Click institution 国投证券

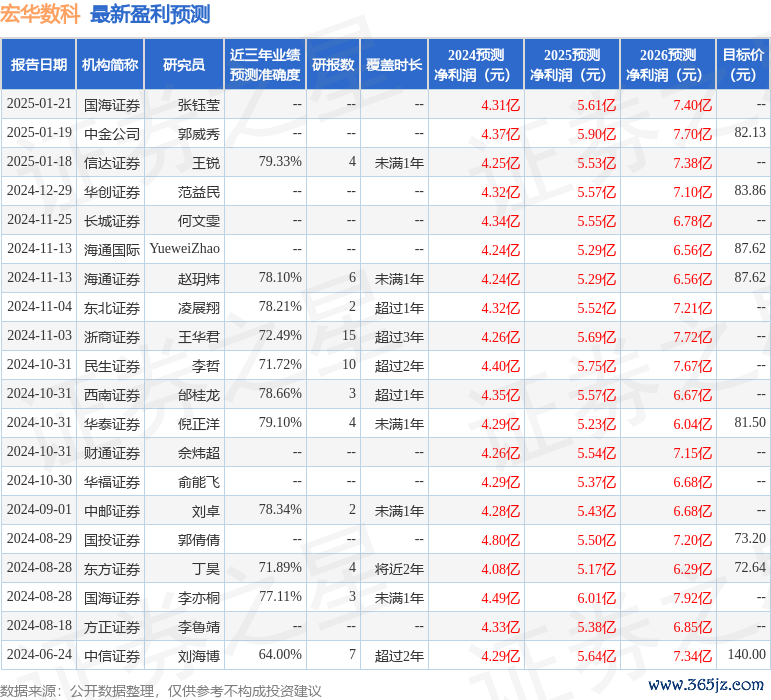click(x=112, y=540)
